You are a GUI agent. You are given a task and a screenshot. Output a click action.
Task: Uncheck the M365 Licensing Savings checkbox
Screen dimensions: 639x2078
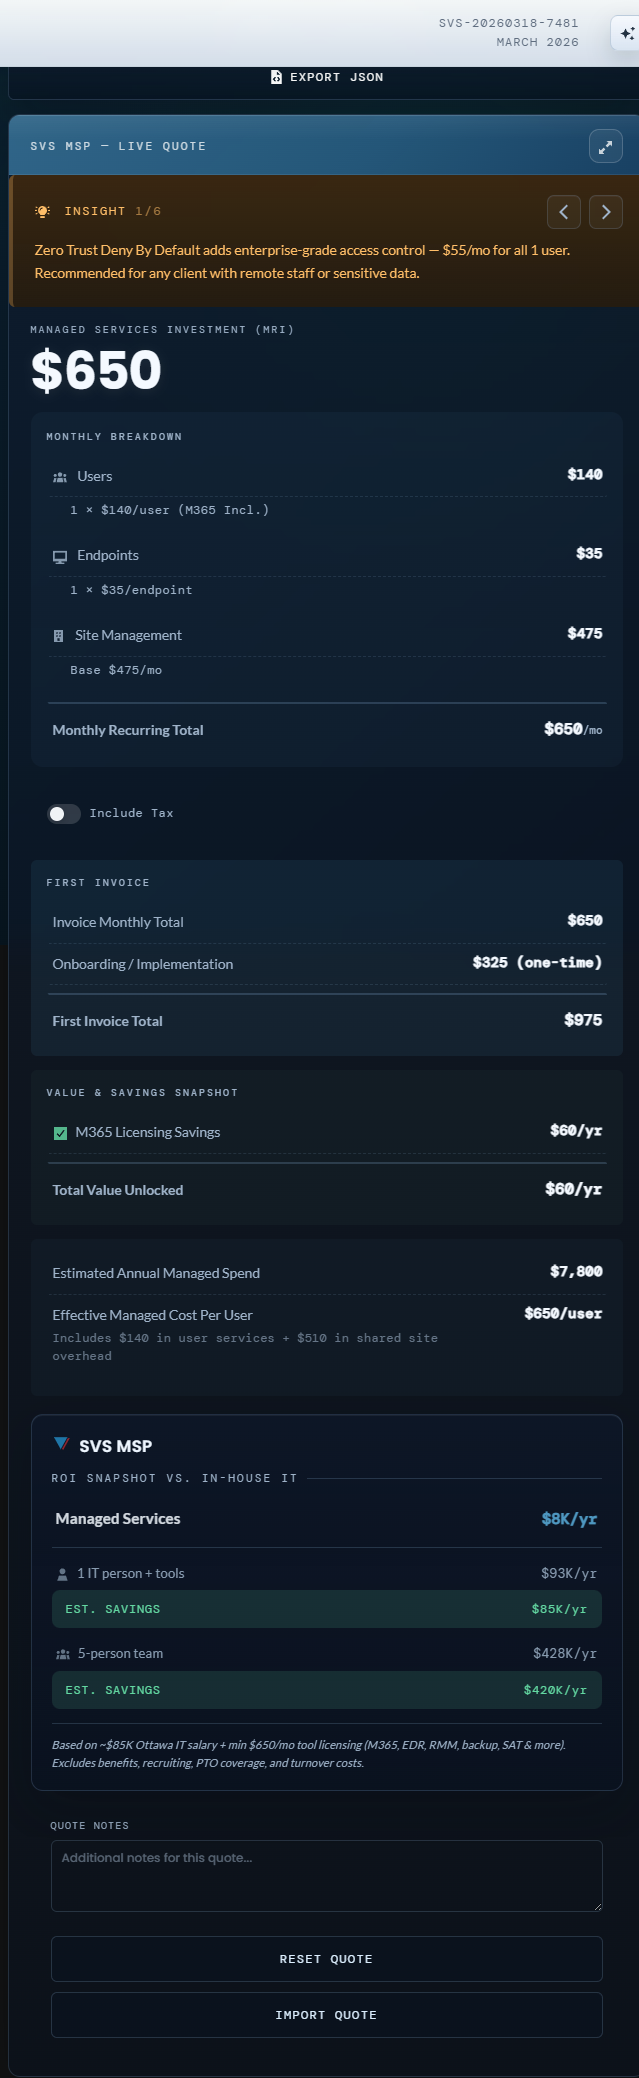[60, 1133]
